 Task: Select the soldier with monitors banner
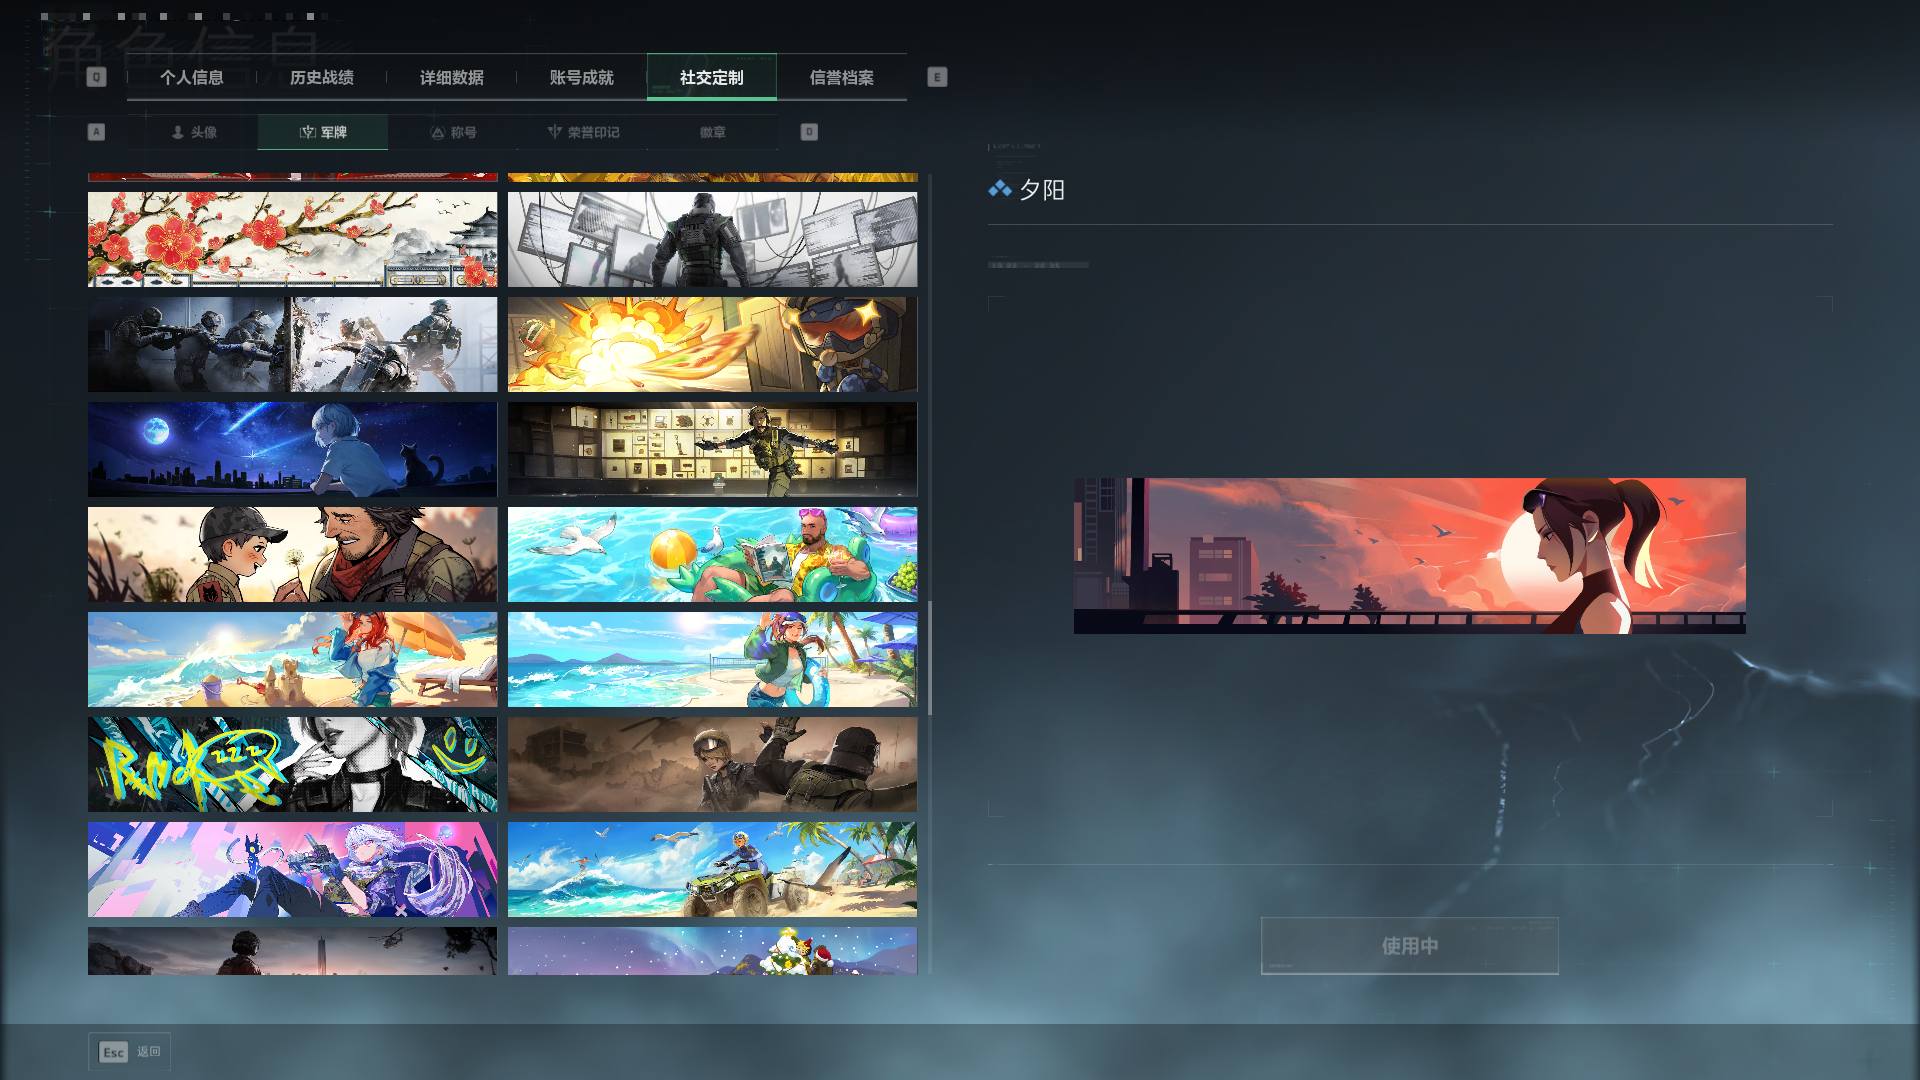(x=712, y=240)
